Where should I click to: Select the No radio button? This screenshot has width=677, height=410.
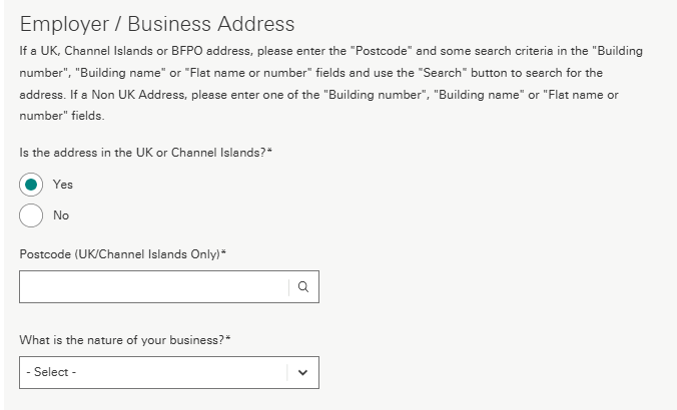31,215
